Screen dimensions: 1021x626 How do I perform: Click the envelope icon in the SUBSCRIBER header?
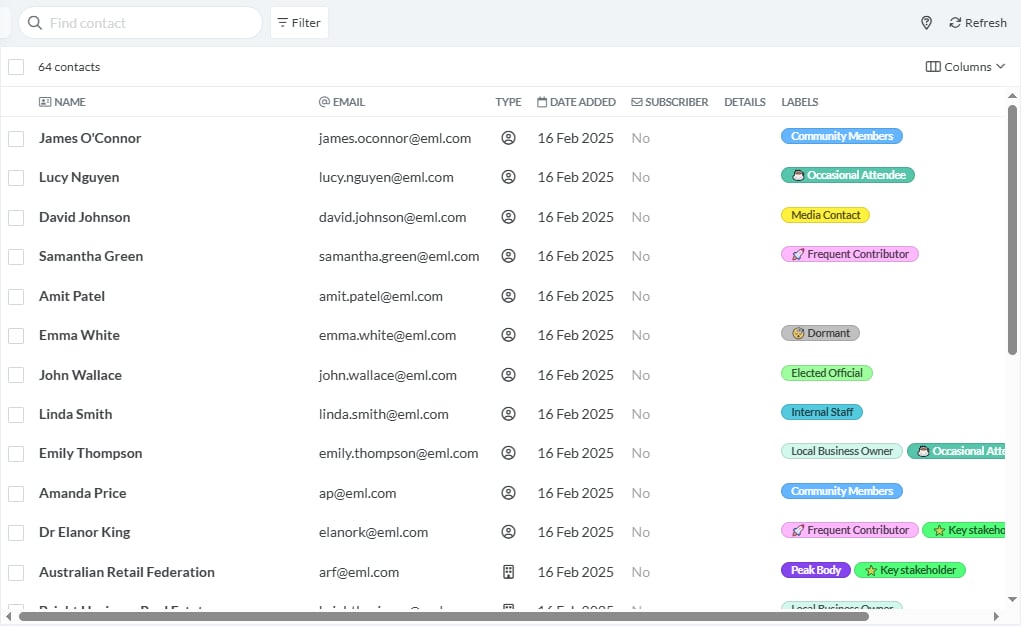pos(637,102)
